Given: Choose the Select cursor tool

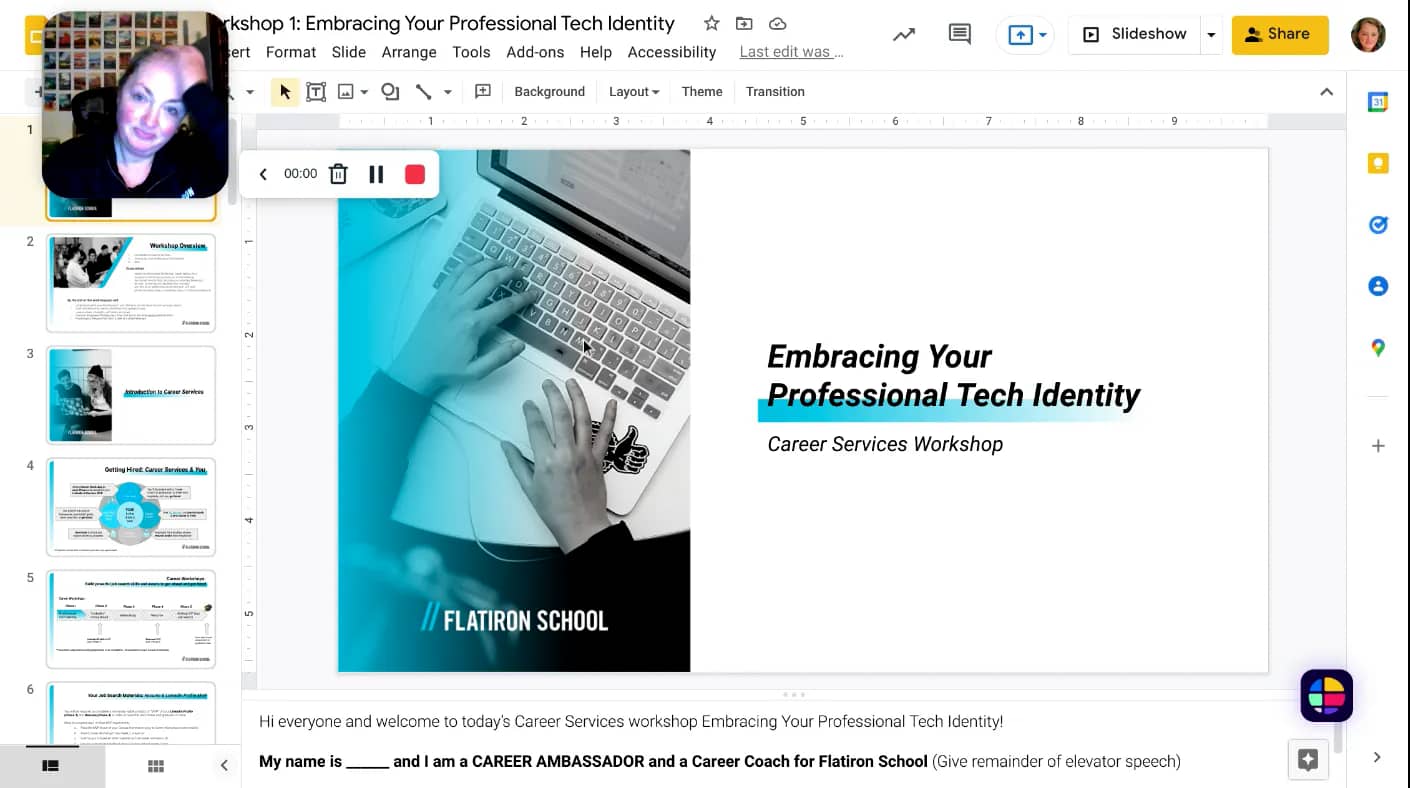Looking at the screenshot, I should (x=285, y=92).
